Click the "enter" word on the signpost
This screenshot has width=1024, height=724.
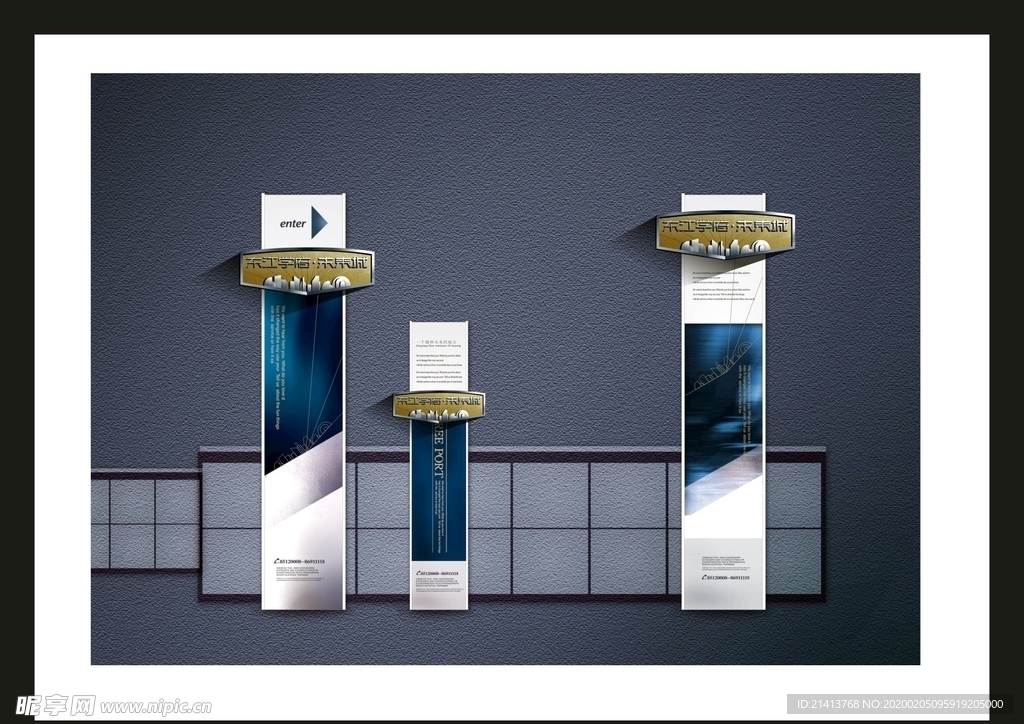click(x=293, y=223)
